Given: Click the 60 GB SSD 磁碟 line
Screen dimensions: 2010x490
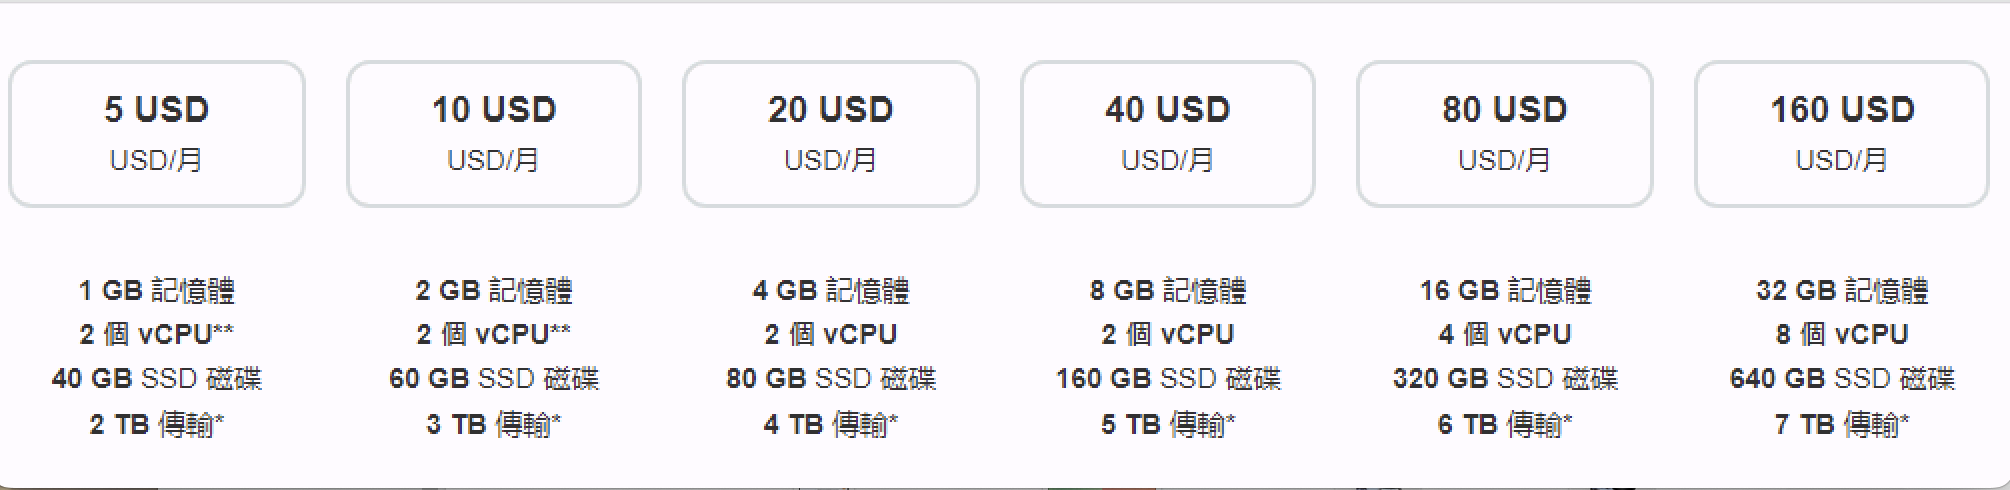Looking at the screenshot, I should click(x=494, y=379).
